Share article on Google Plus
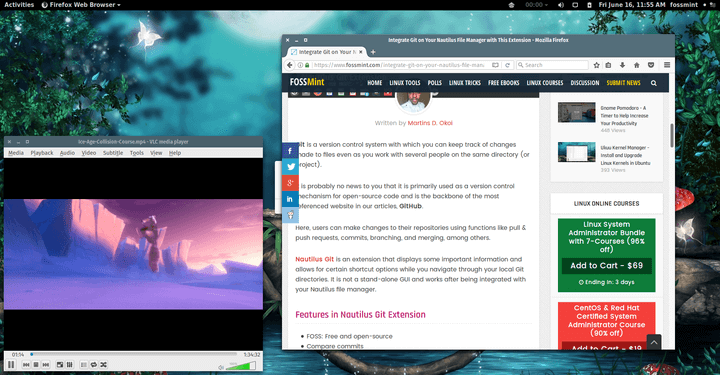This screenshot has height=375, width=720. coord(290,183)
